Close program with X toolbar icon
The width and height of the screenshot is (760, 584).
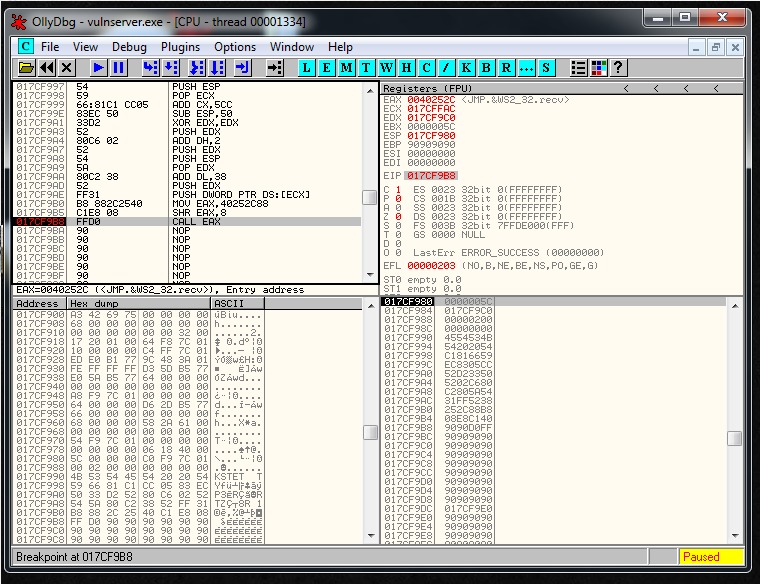(67, 68)
